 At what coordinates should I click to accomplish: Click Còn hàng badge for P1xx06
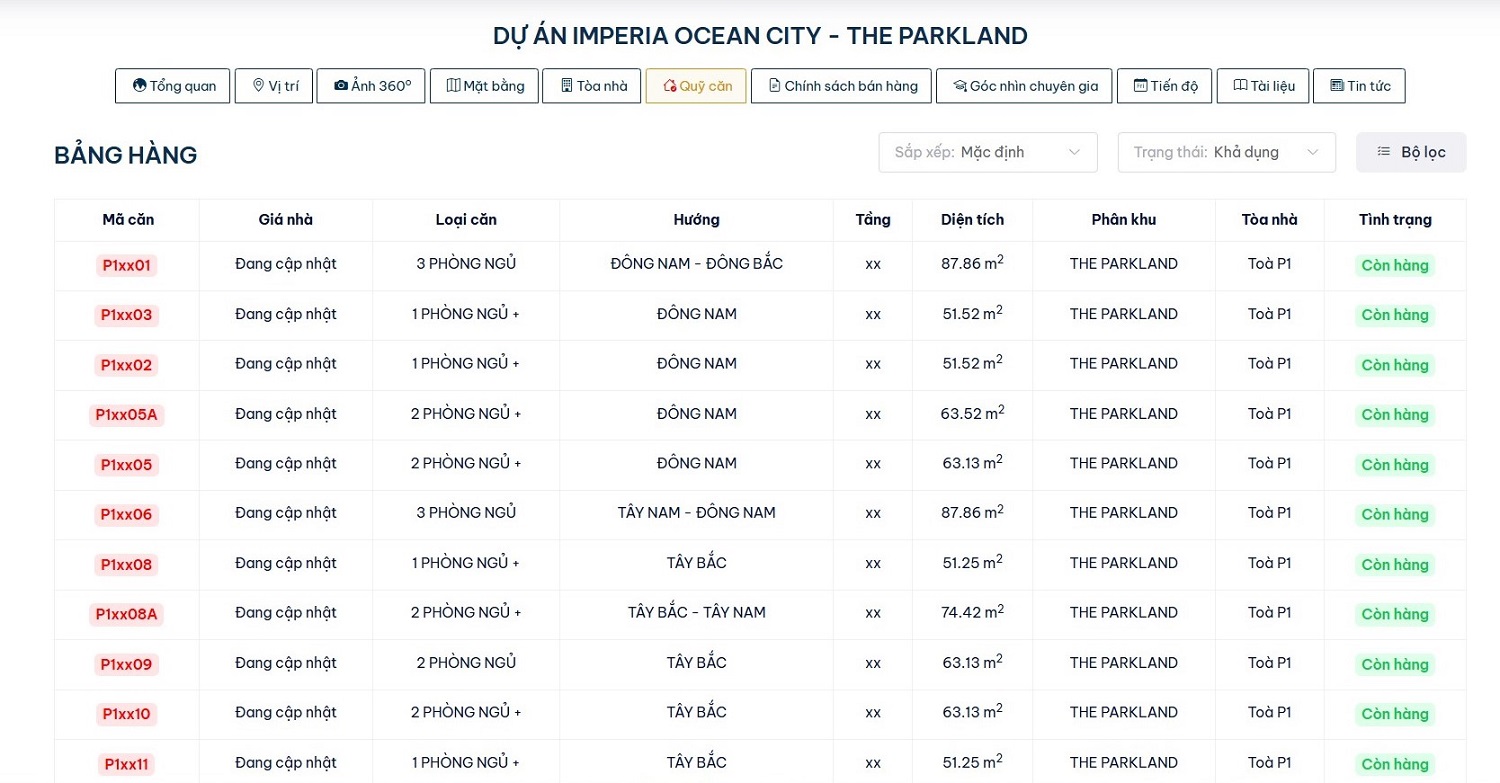coord(1395,515)
